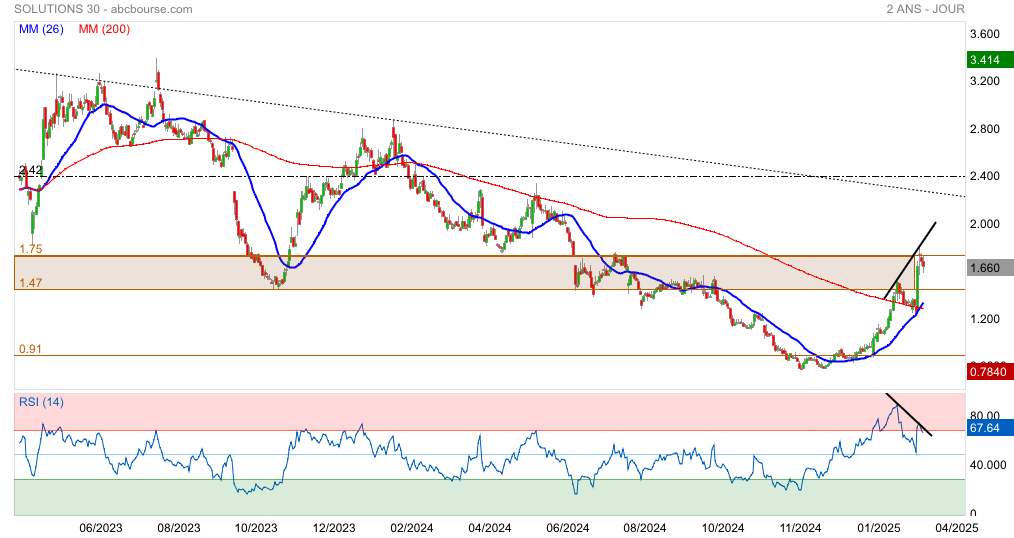Click the 08/2023 date axis label

pos(178,528)
